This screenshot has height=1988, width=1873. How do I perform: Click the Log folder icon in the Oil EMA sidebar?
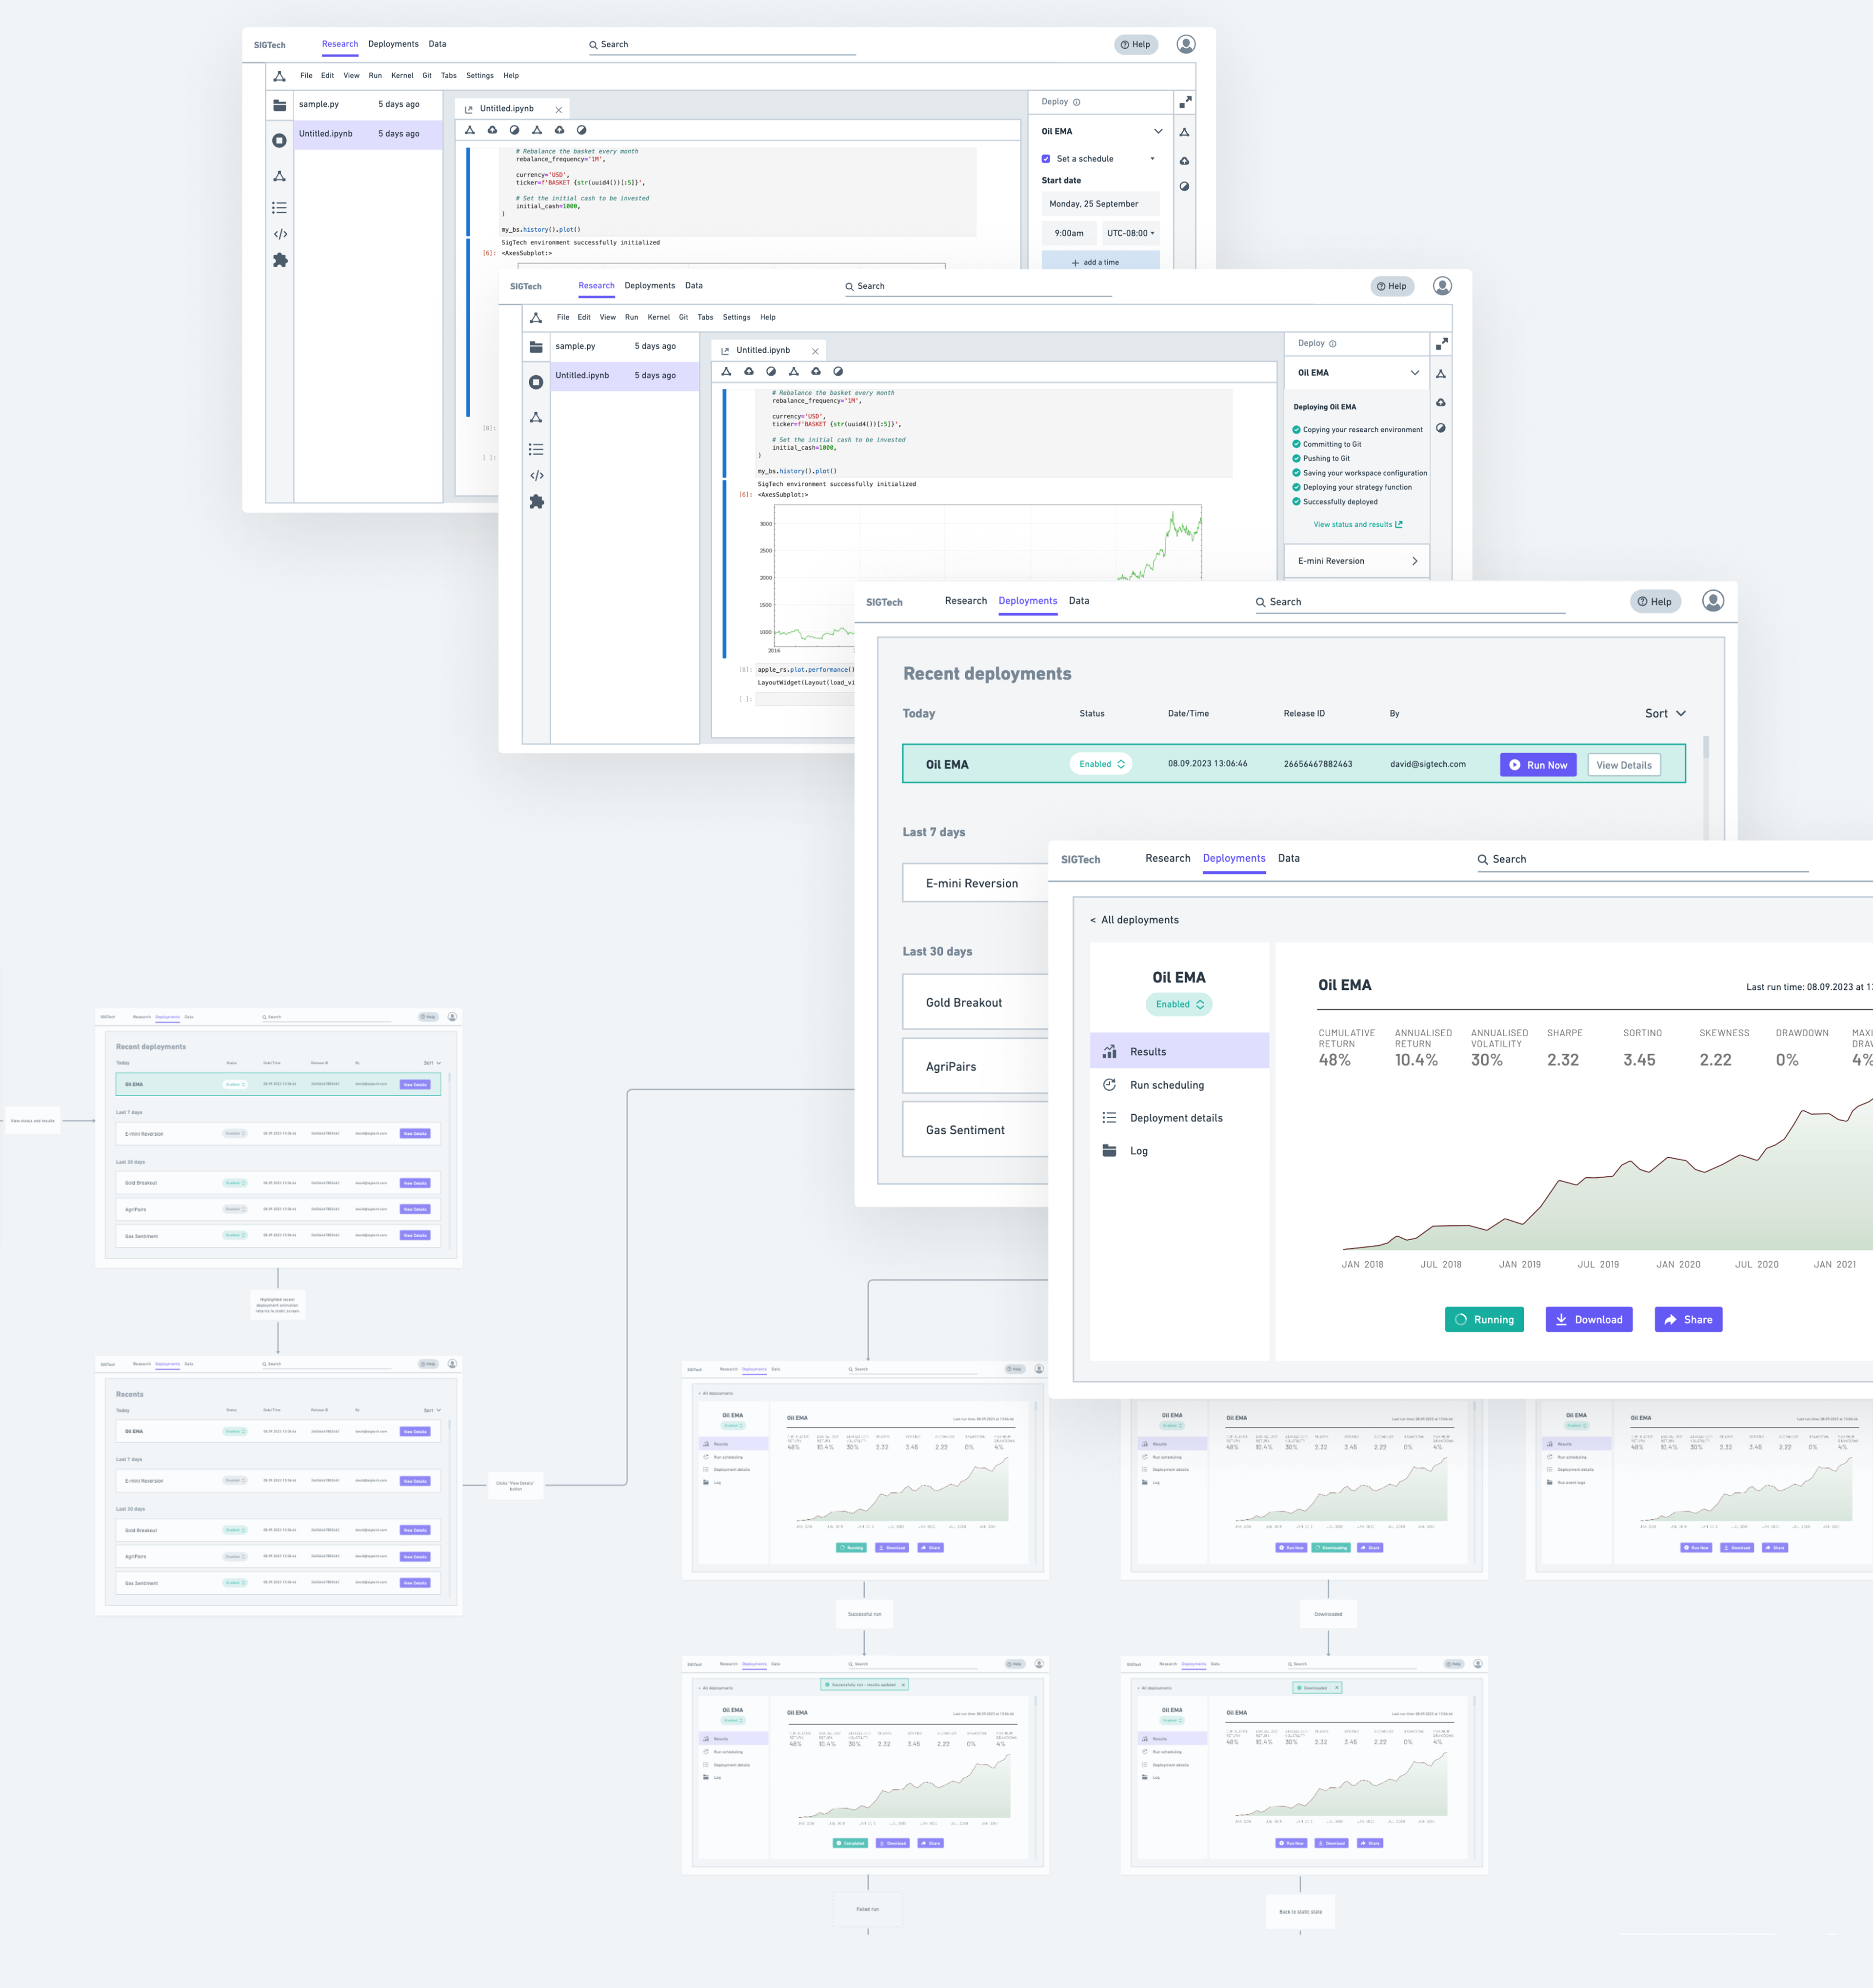click(1109, 1151)
